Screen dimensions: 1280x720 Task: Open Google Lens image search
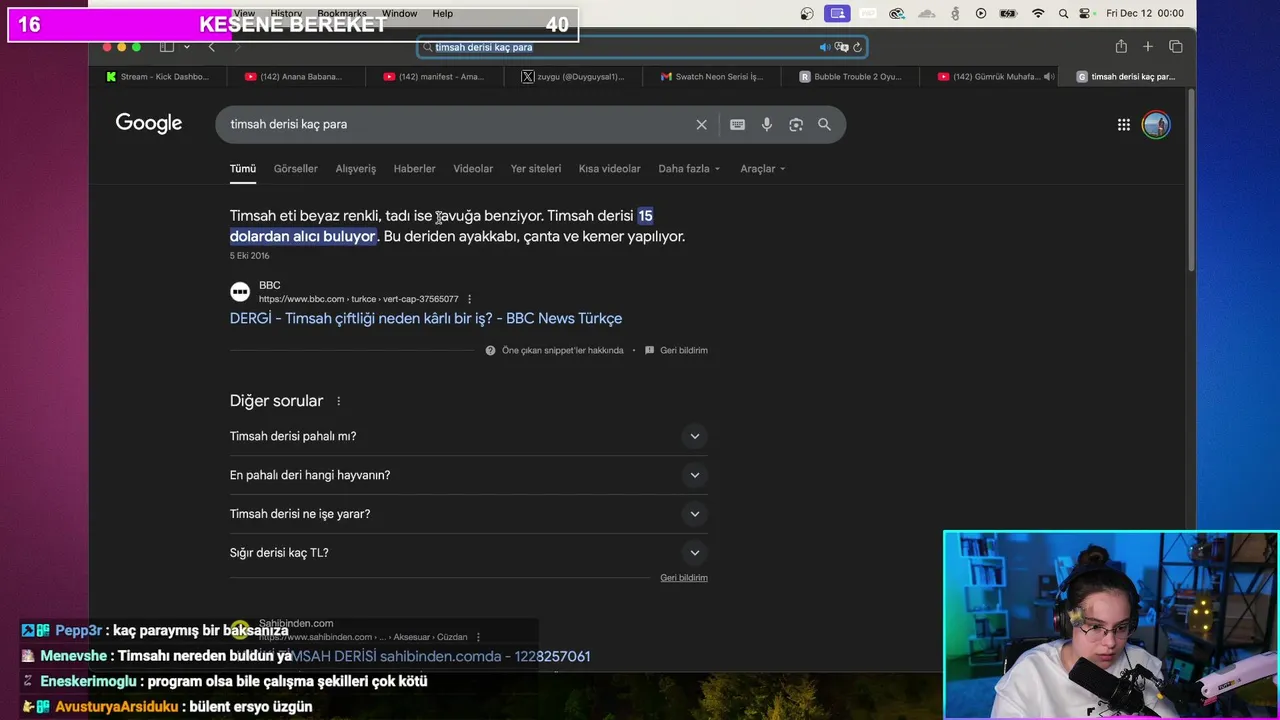pyautogui.click(x=796, y=125)
